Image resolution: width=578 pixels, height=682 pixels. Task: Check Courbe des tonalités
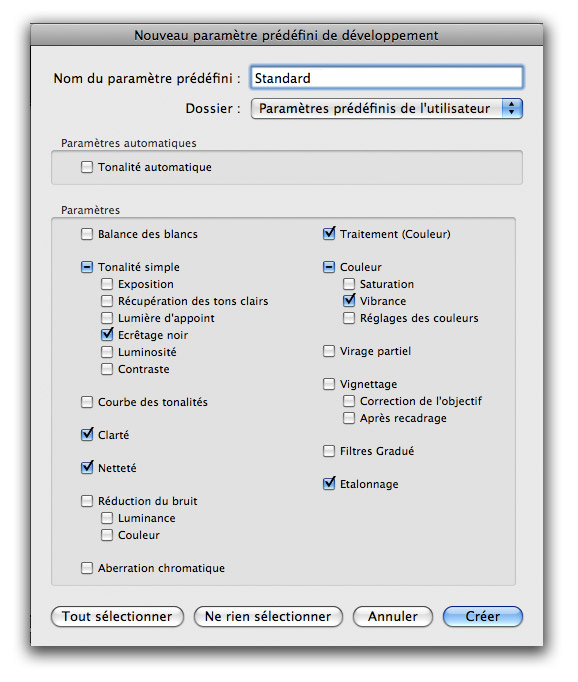(x=87, y=402)
